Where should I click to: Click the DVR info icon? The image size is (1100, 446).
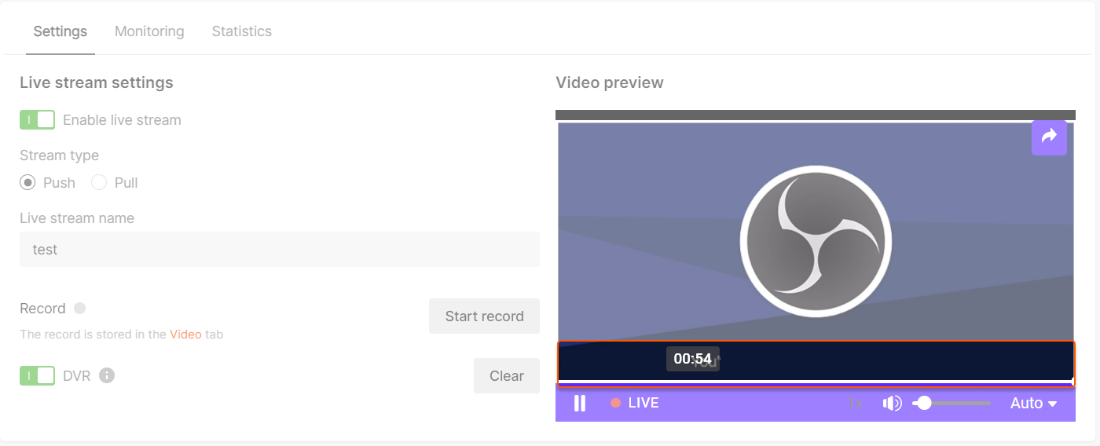(107, 376)
